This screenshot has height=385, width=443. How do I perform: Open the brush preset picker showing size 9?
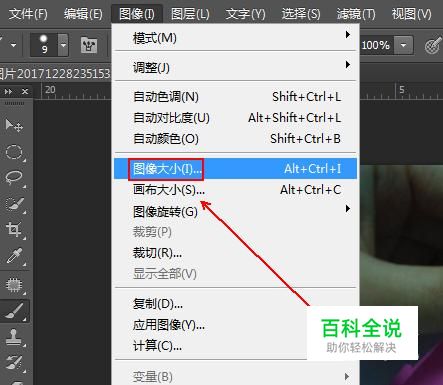click(49, 44)
